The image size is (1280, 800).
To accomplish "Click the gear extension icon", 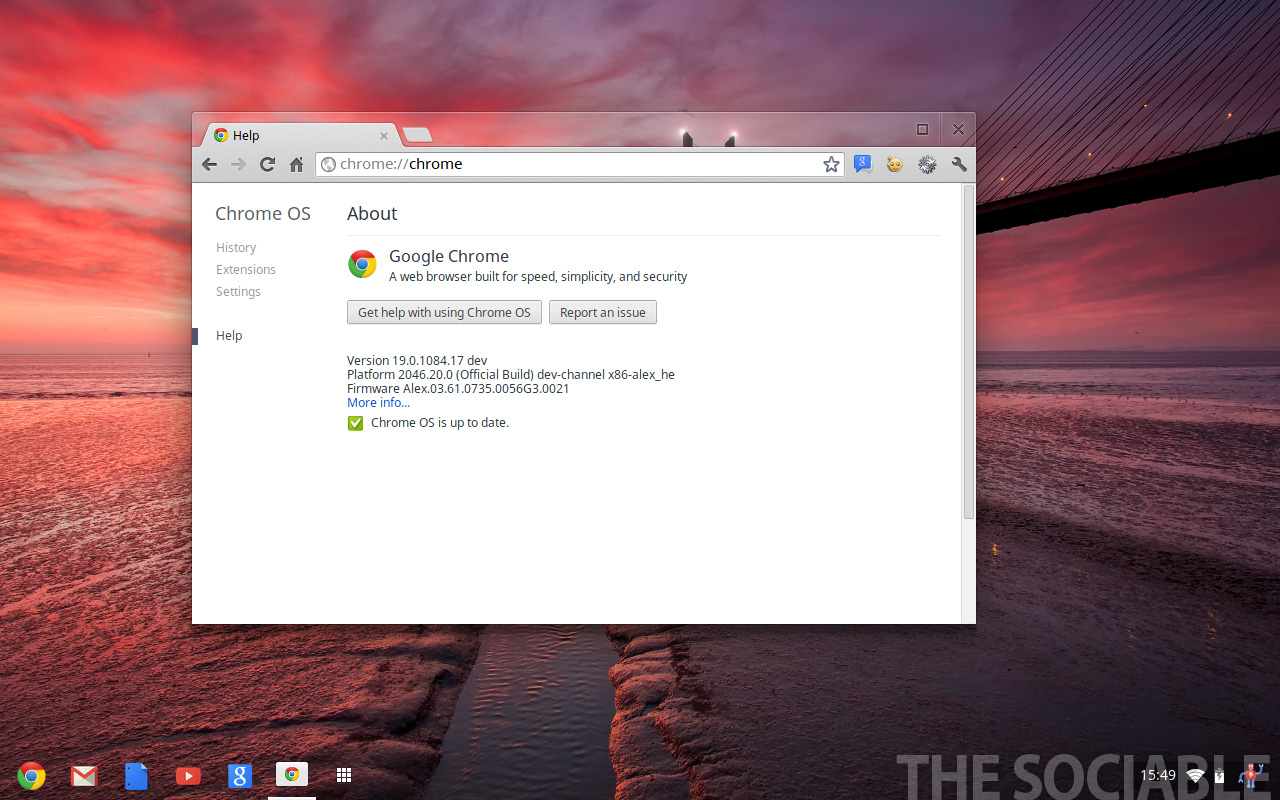I will (x=927, y=165).
